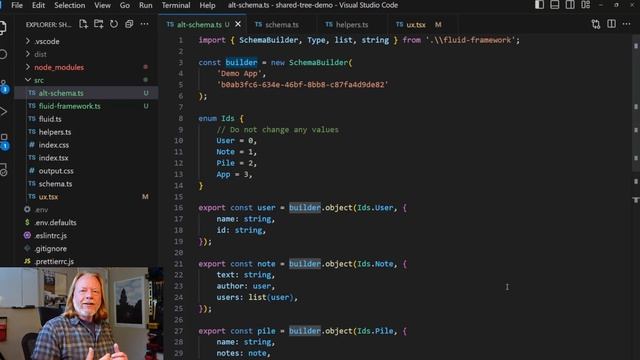640x360 pixels.
Task: Open Customize Layout icon in title bar
Action: coord(586,5)
